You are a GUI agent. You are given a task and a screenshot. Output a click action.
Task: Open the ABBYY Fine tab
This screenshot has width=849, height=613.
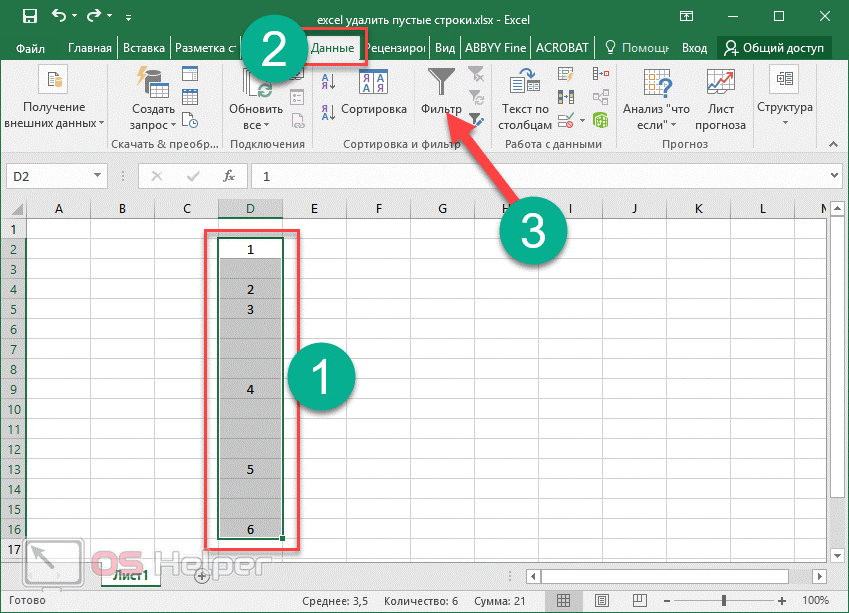[495, 48]
